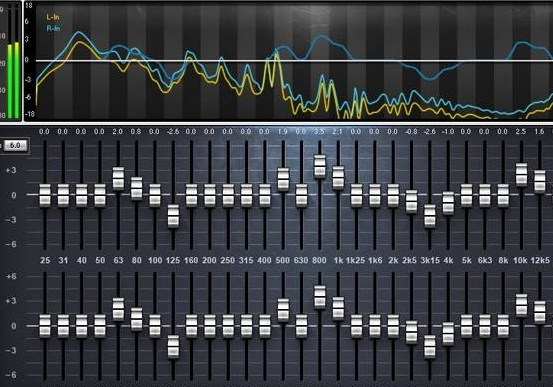Viewport: 553px width, 387px height.
Task: Click the L-In legend label
Action: 53,17
